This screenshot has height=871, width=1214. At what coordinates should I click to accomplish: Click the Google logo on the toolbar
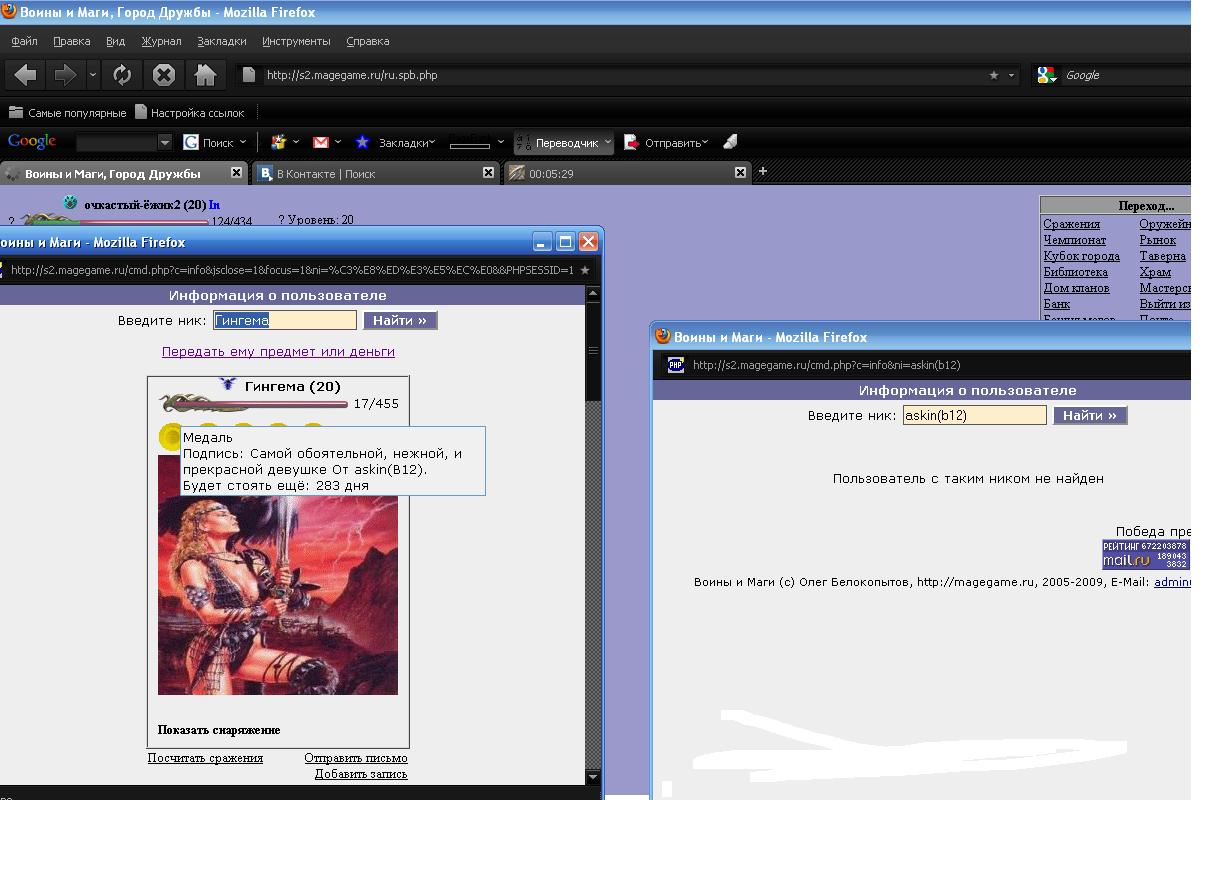(32, 142)
